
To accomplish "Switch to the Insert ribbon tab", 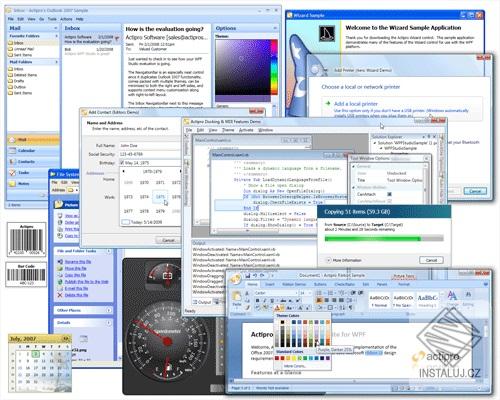I will coord(270,284).
